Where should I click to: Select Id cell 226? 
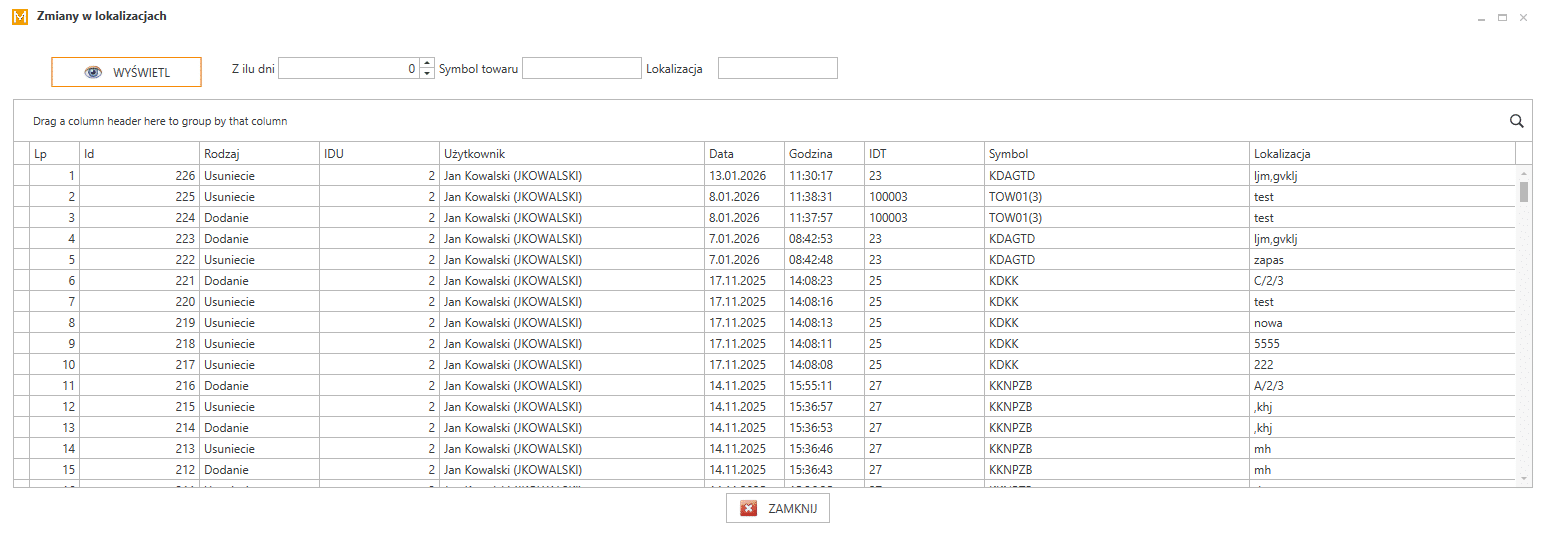139,176
